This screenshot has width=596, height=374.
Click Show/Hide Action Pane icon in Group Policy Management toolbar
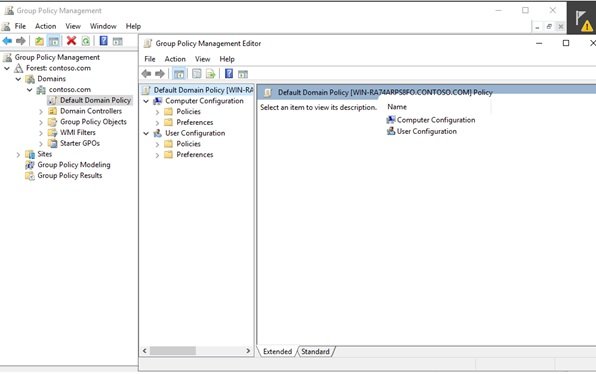(x=117, y=41)
